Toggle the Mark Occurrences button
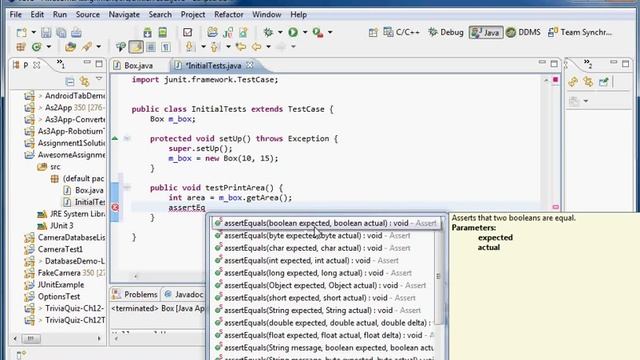640x360 pixels. [x=136, y=47]
